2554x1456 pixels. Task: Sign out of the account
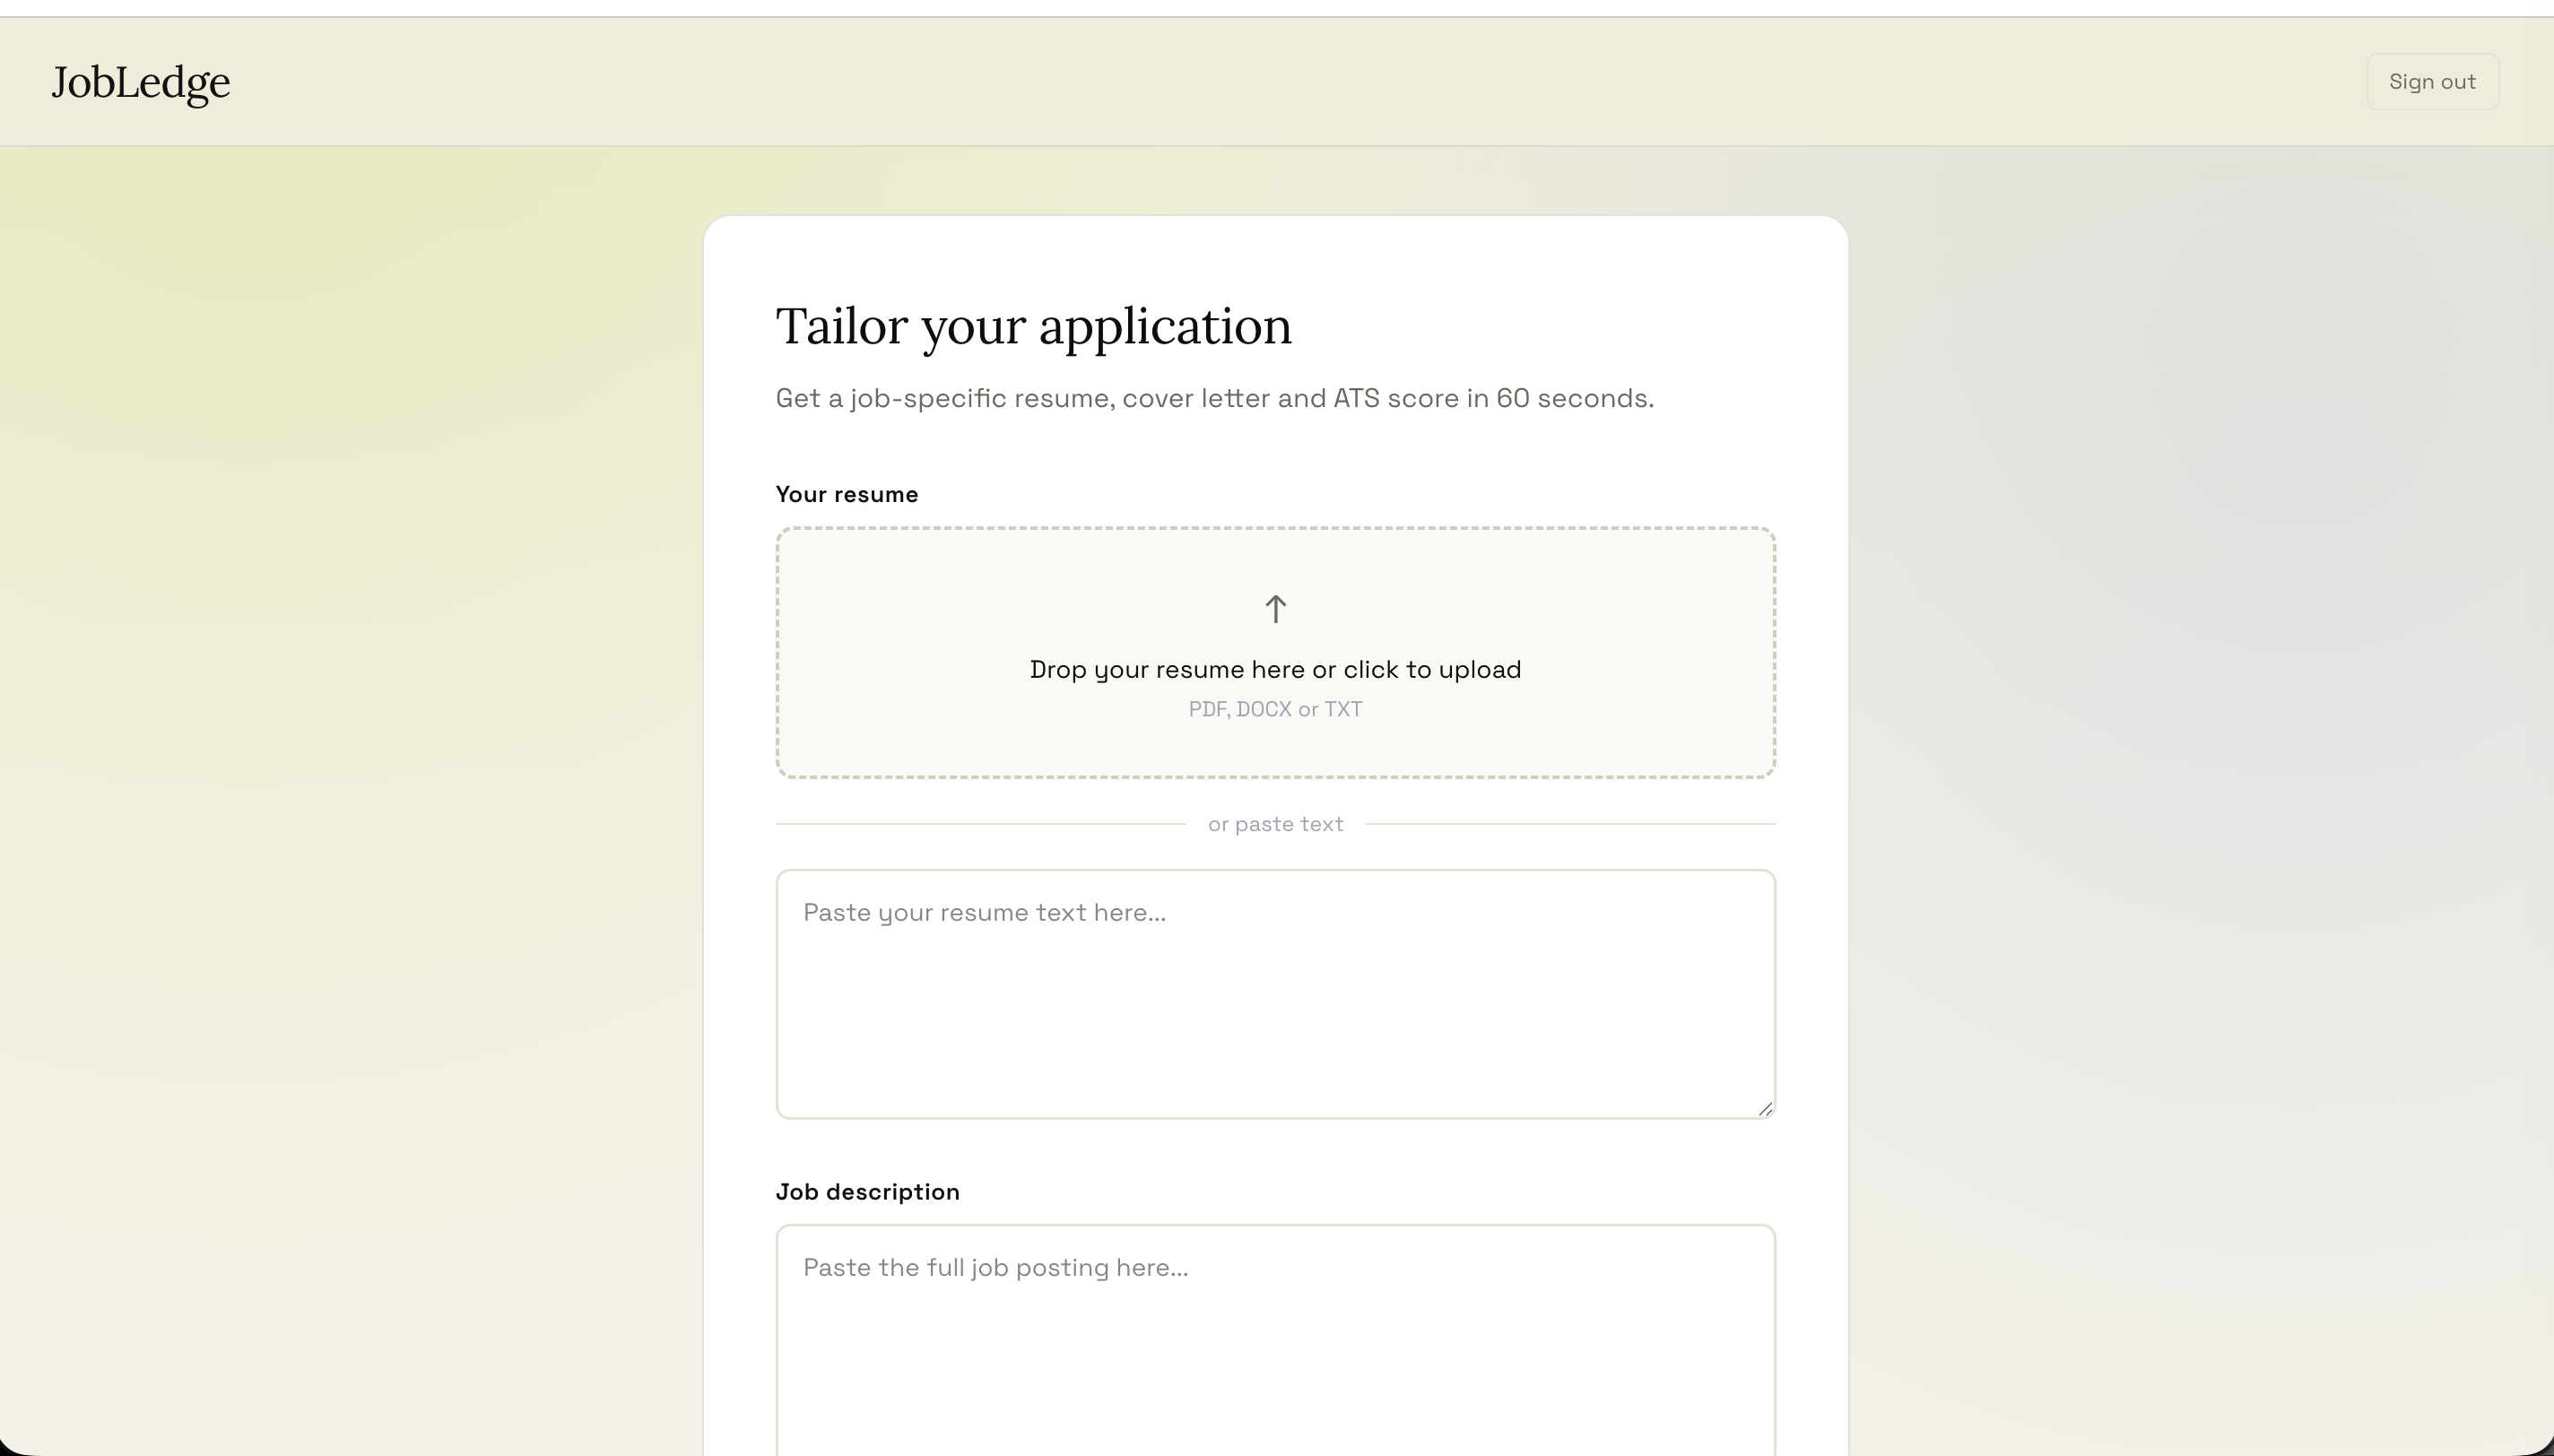click(2432, 82)
